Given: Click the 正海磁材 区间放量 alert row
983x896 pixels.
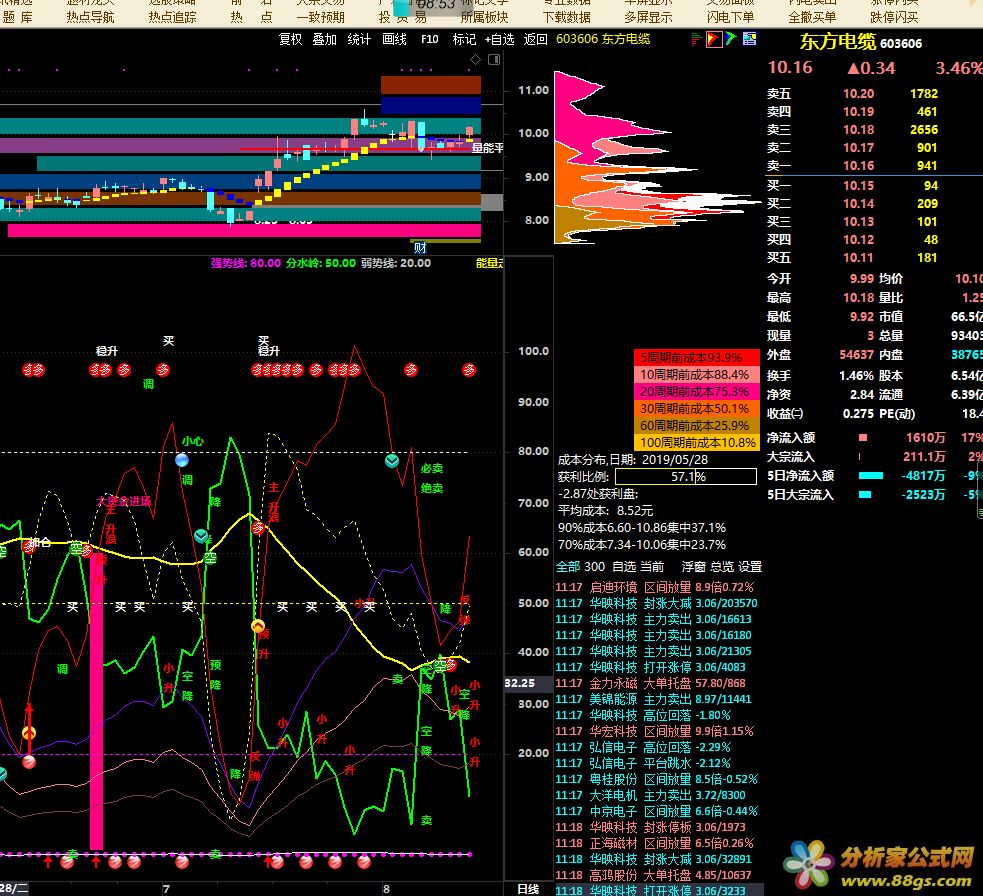Looking at the screenshot, I should point(655,843).
